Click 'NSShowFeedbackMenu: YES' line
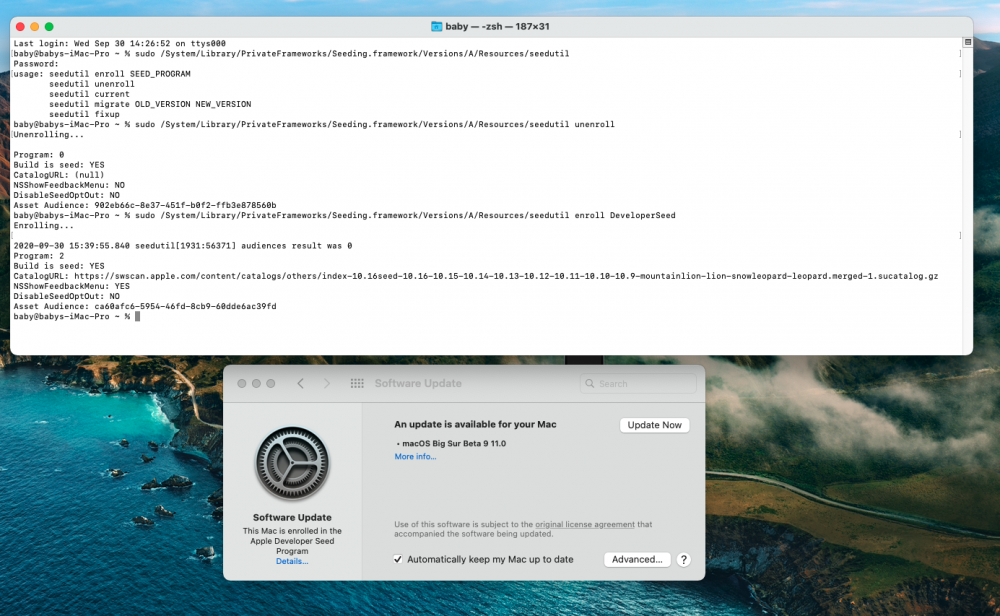The image size is (1000, 616). (x=71, y=286)
